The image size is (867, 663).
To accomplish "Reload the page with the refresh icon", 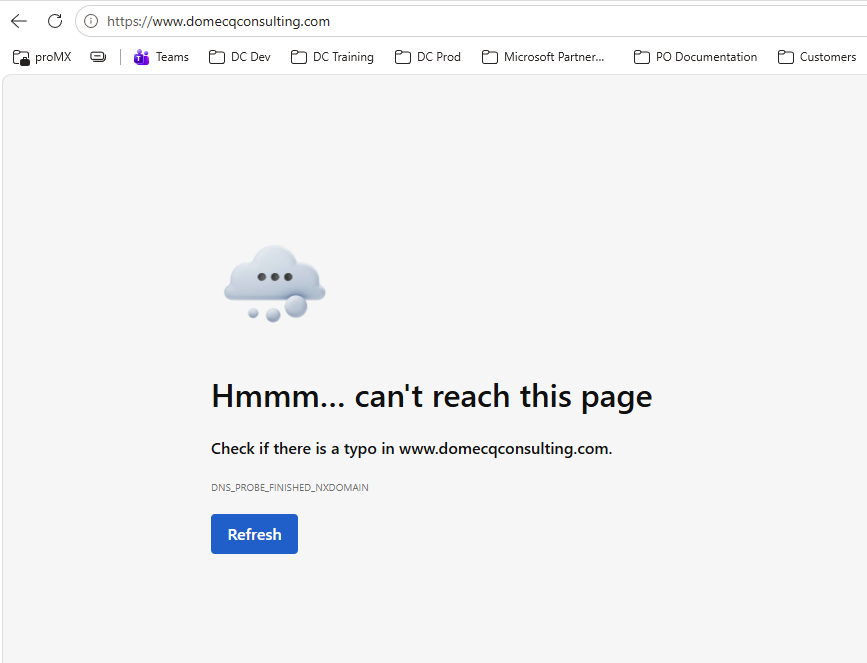I will point(55,21).
